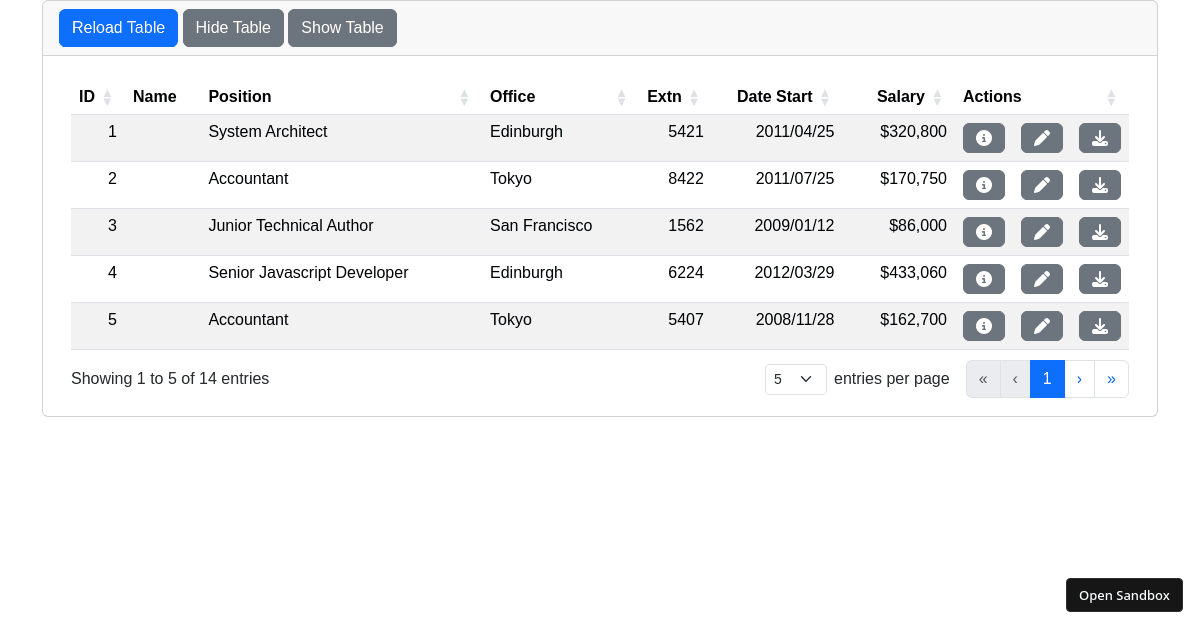Edit the ID 5 Accountant row
This screenshot has height=630, width=1200.
(1042, 326)
